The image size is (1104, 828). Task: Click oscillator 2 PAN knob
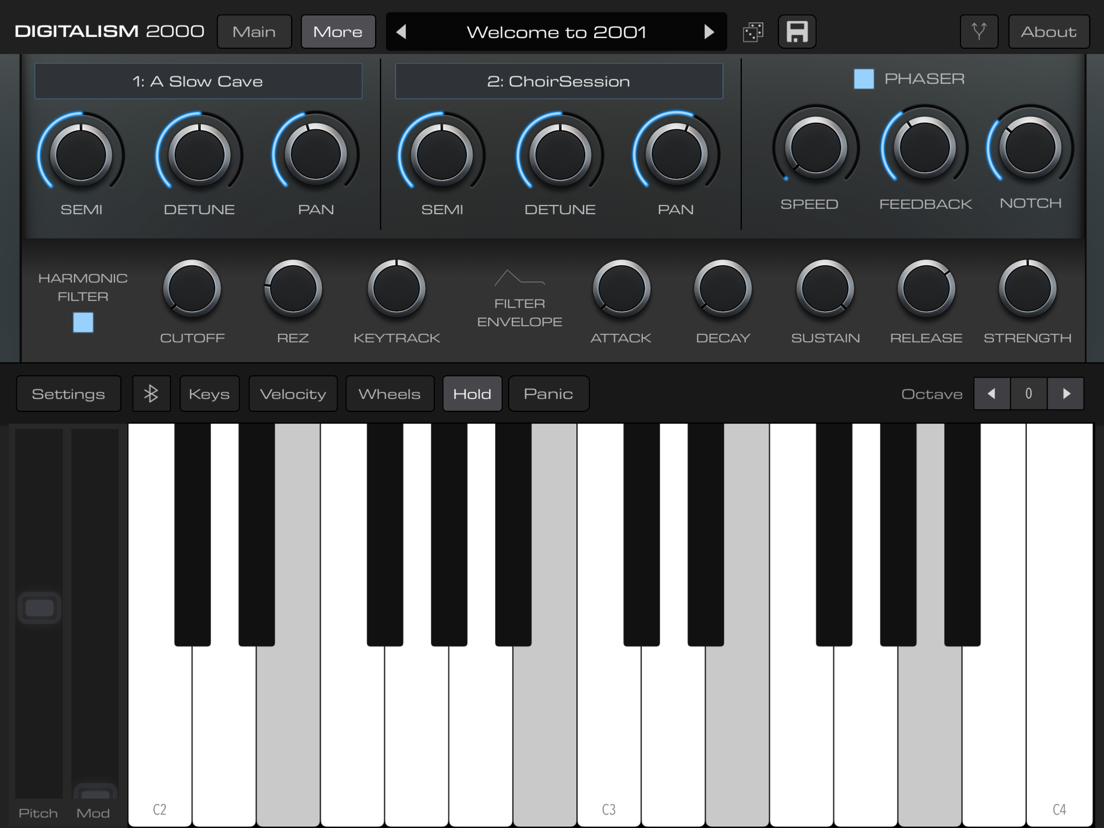[676, 153]
